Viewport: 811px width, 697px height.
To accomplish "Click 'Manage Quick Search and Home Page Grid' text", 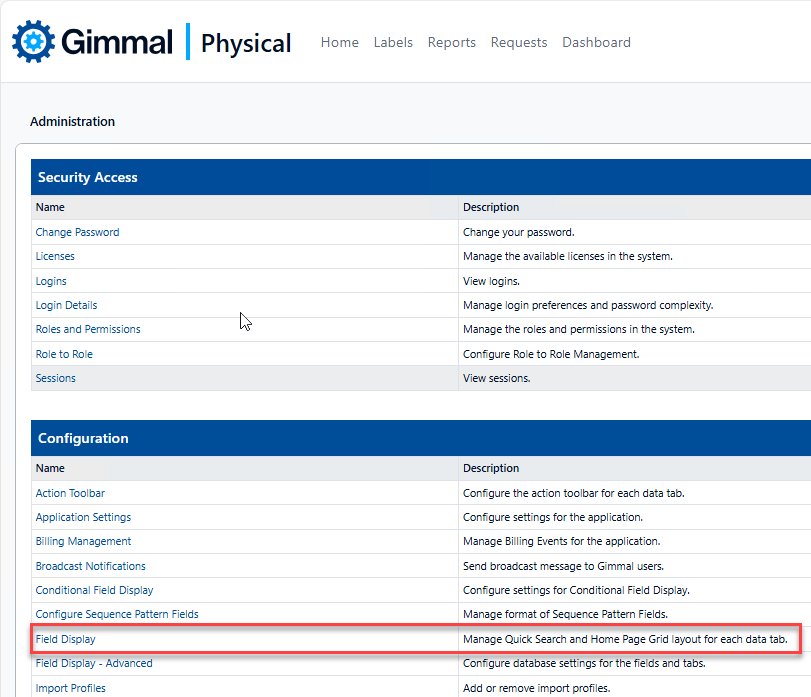I will tap(625, 639).
